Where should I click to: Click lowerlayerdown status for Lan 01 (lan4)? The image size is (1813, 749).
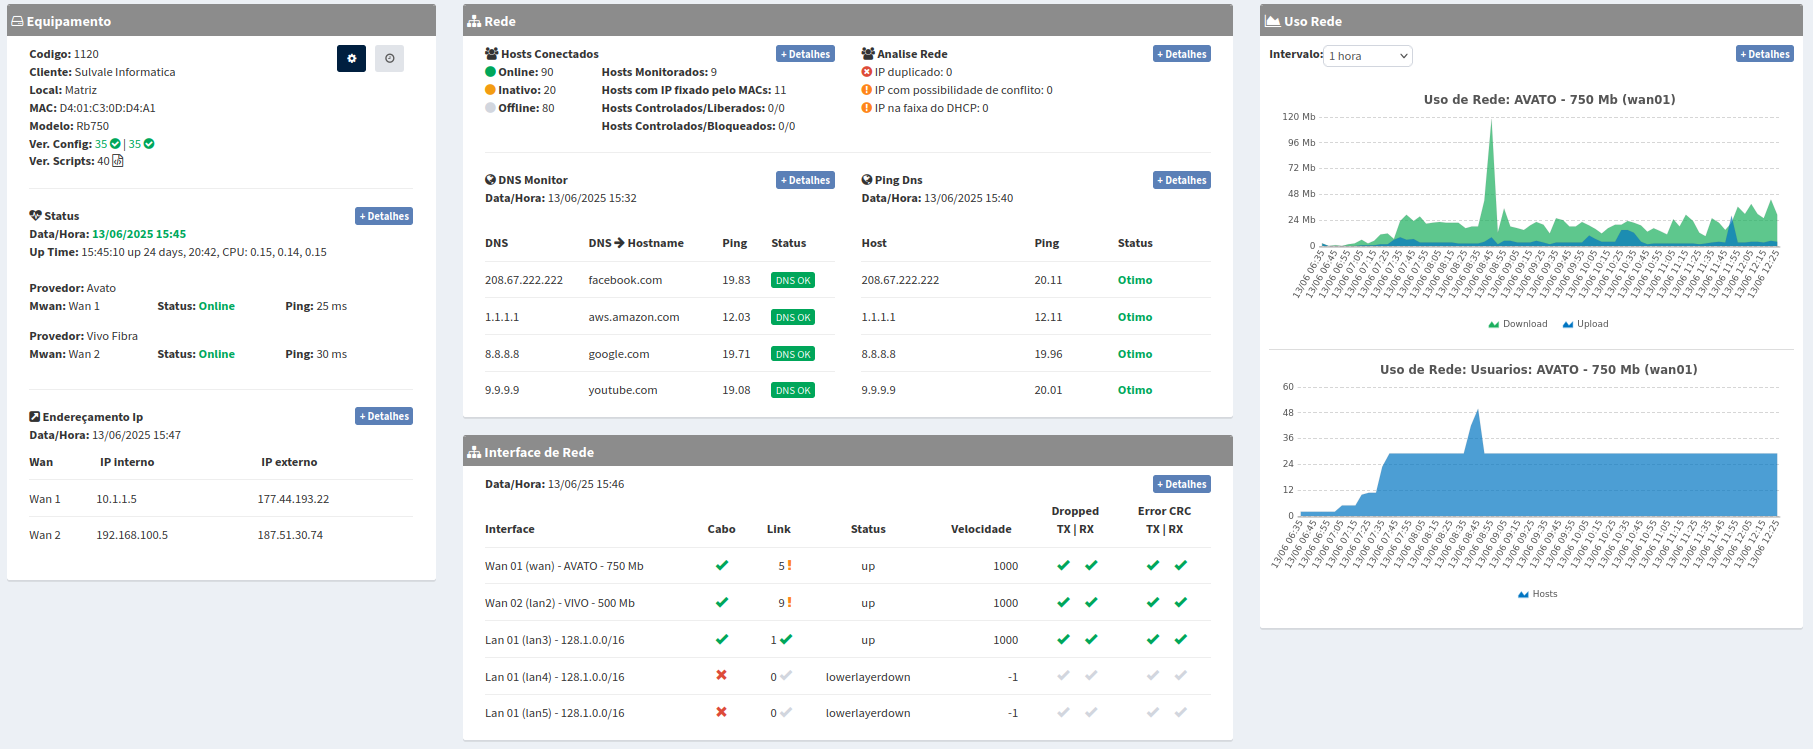pos(868,677)
